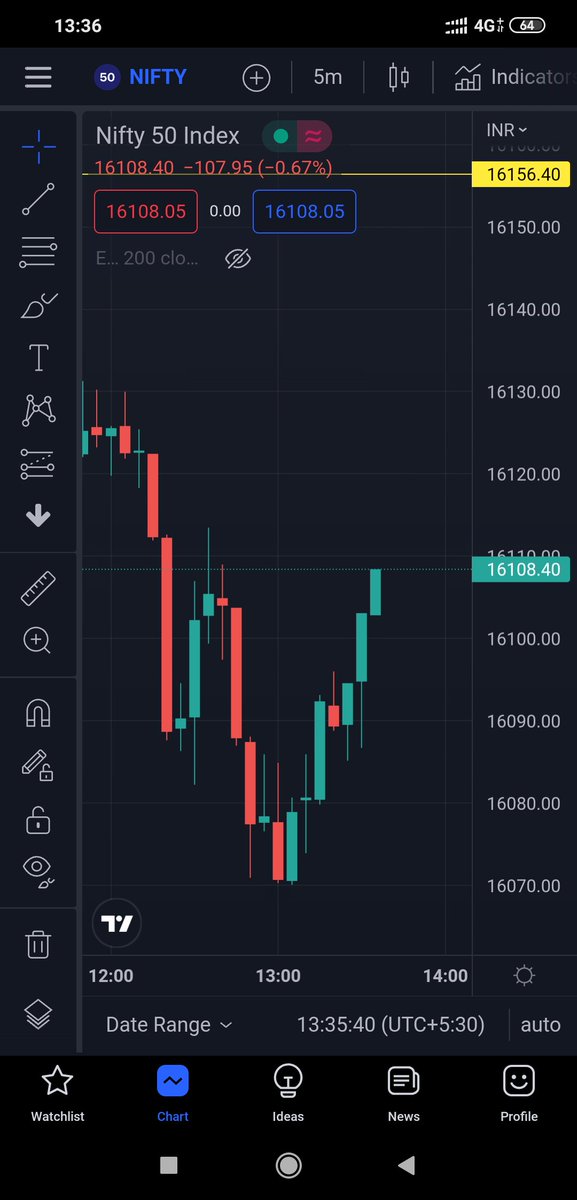The image size is (577, 1200).
Task: Open the News tab
Action: [x=404, y=1093]
